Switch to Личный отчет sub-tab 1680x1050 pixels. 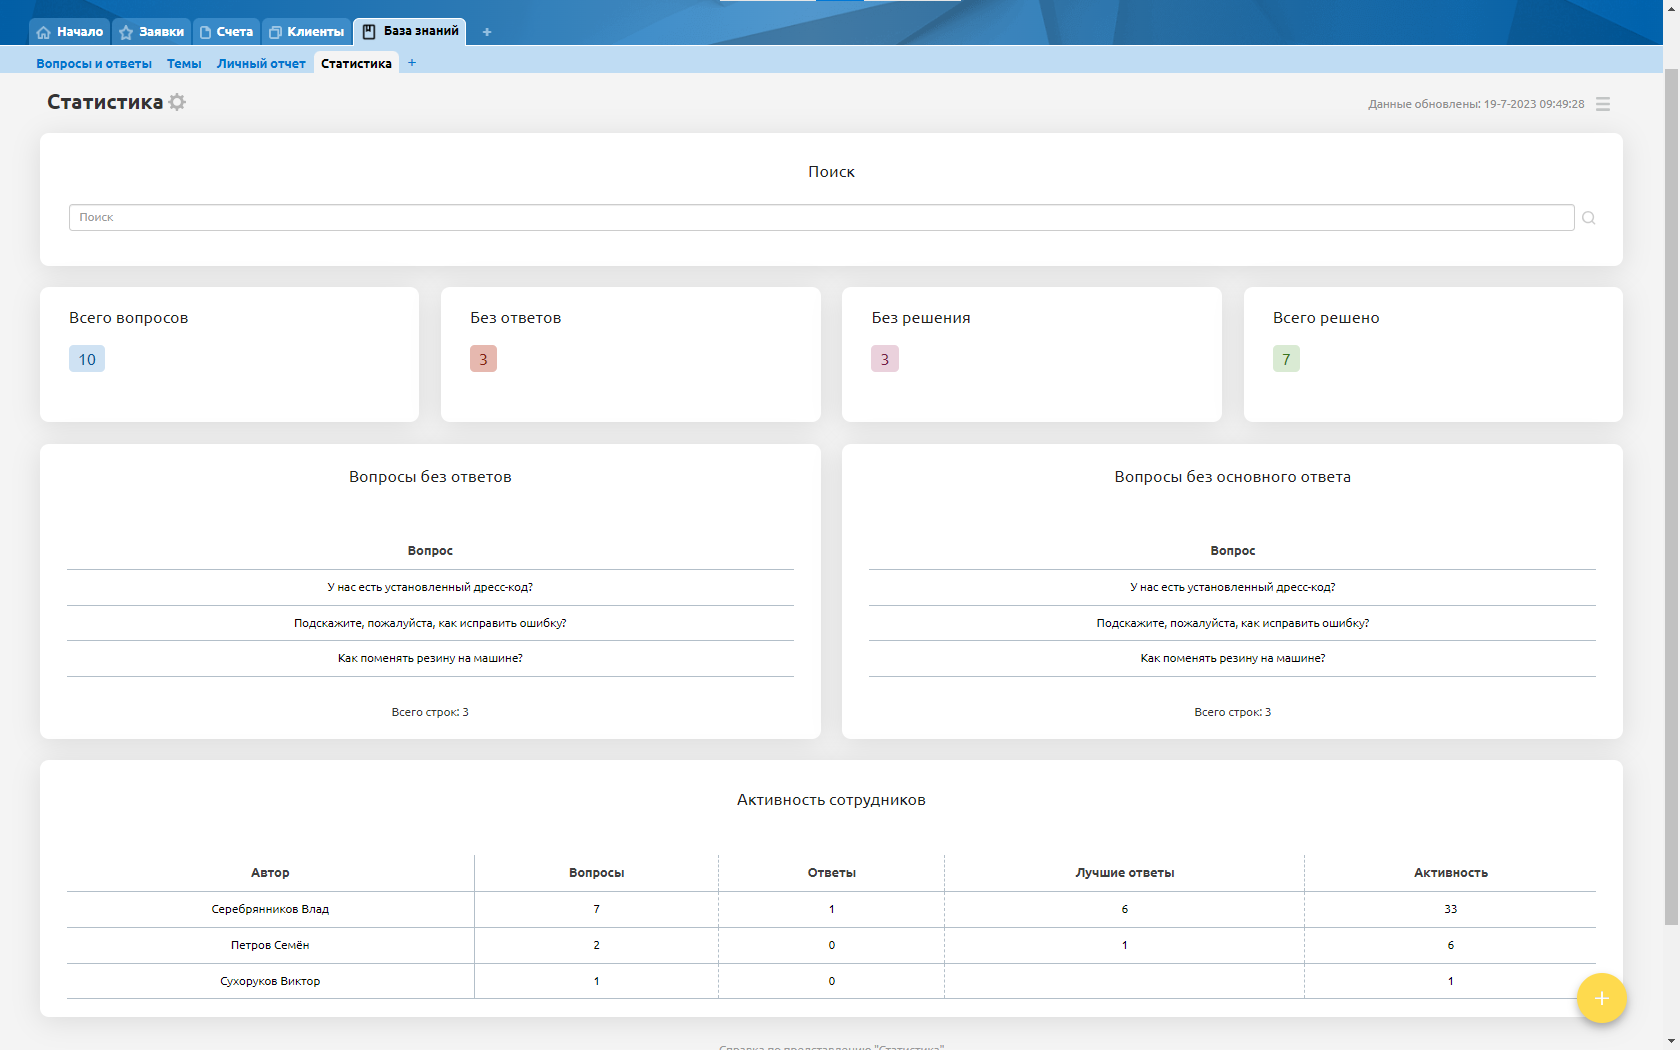(x=261, y=64)
